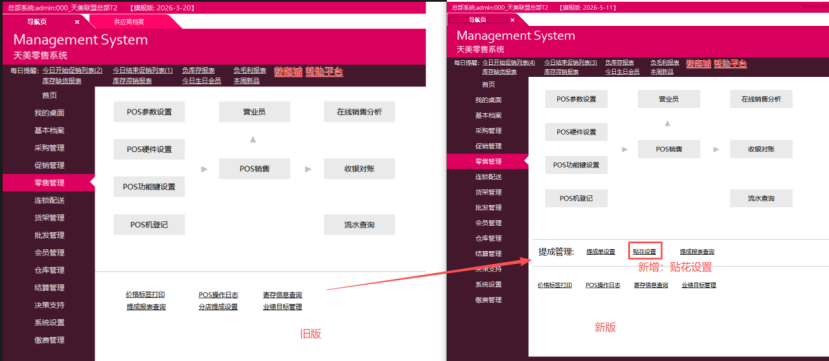The image size is (829, 361).
Task: Open 系统设置 in right window sidebar
Action: pyautogui.click(x=488, y=284)
